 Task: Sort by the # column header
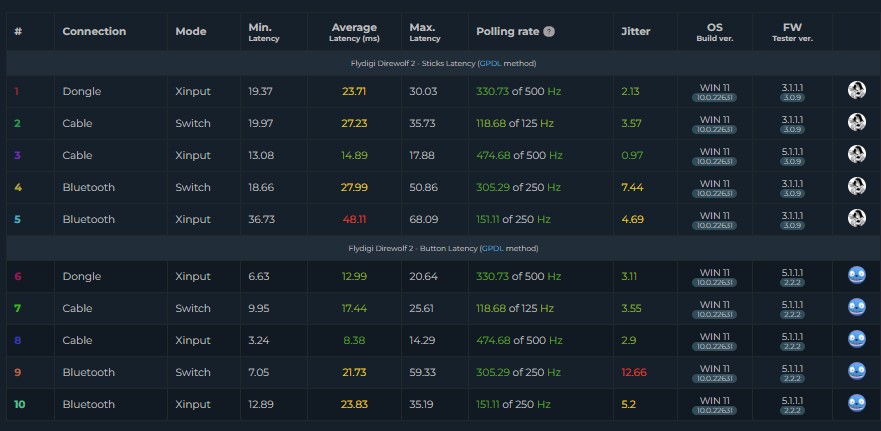(18, 31)
